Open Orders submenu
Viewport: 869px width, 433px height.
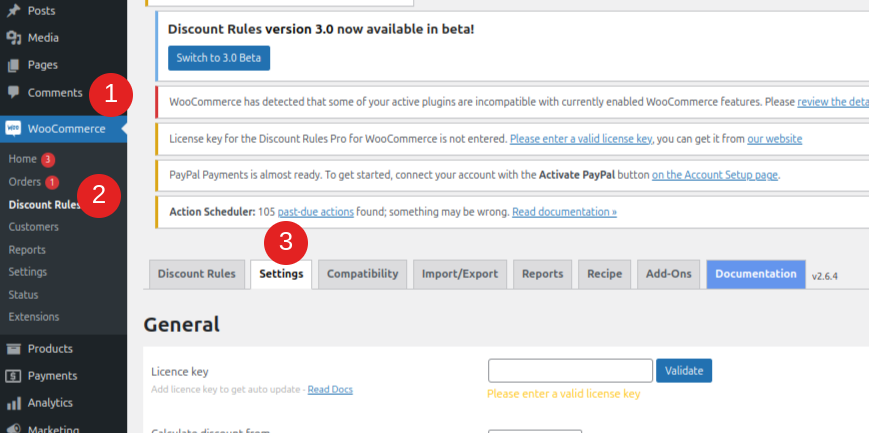coord(25,182)
